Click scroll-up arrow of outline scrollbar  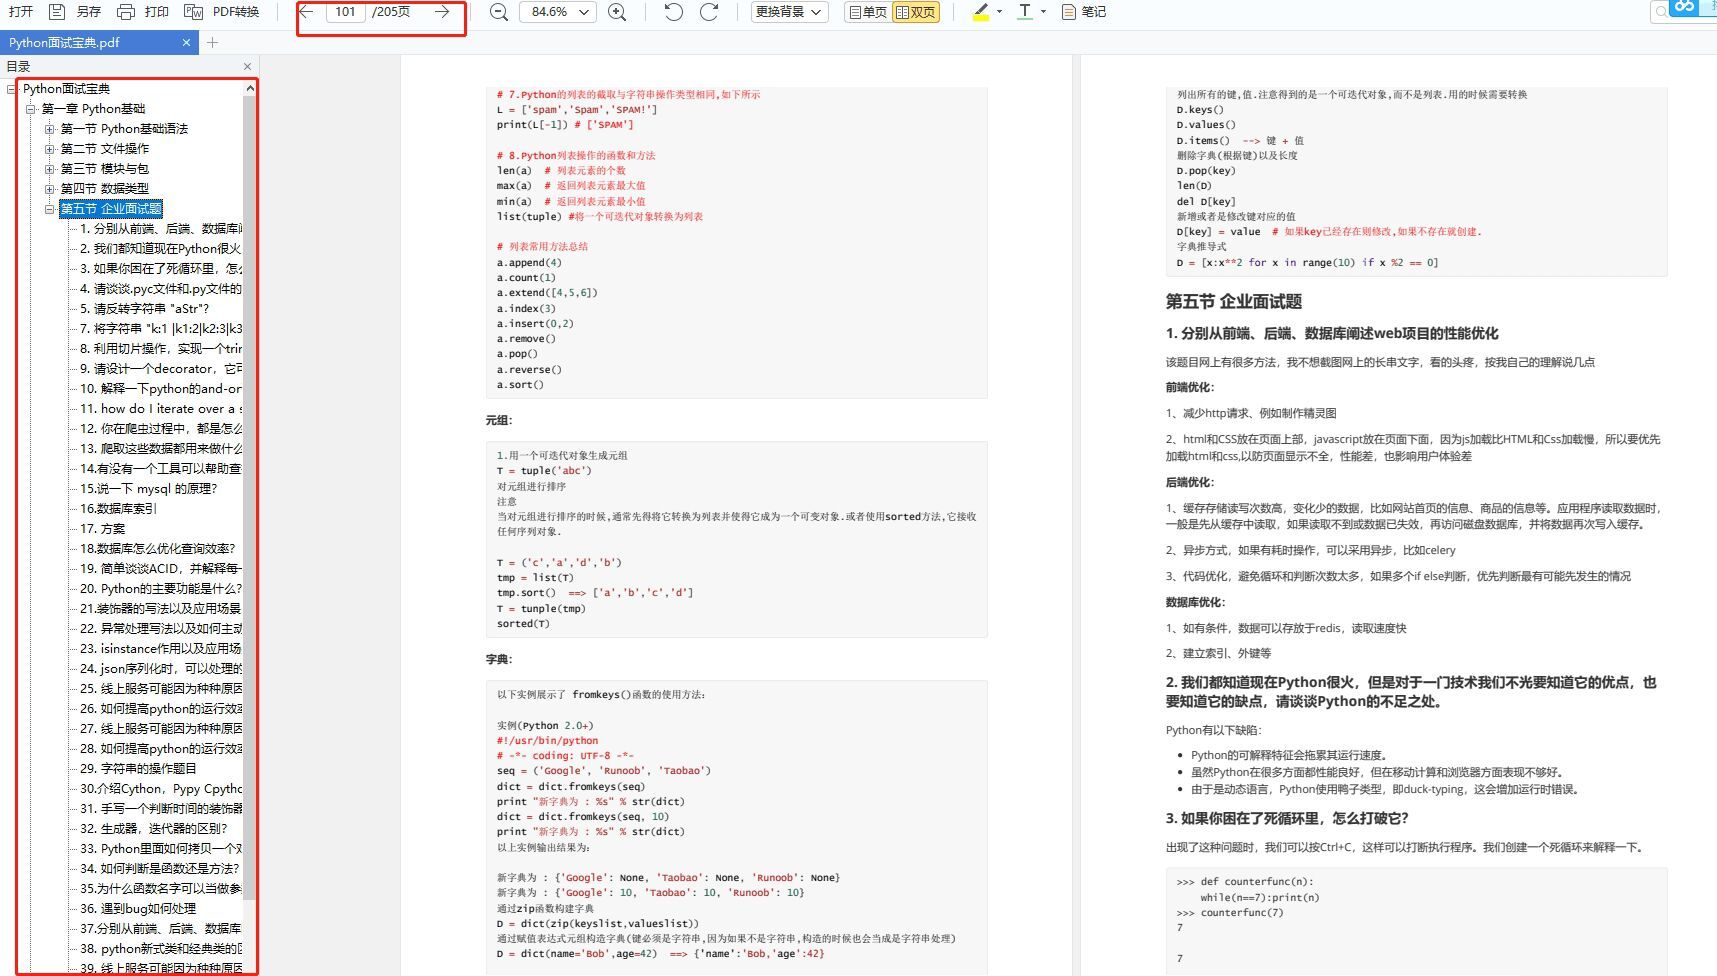click(x=250, y=89)
